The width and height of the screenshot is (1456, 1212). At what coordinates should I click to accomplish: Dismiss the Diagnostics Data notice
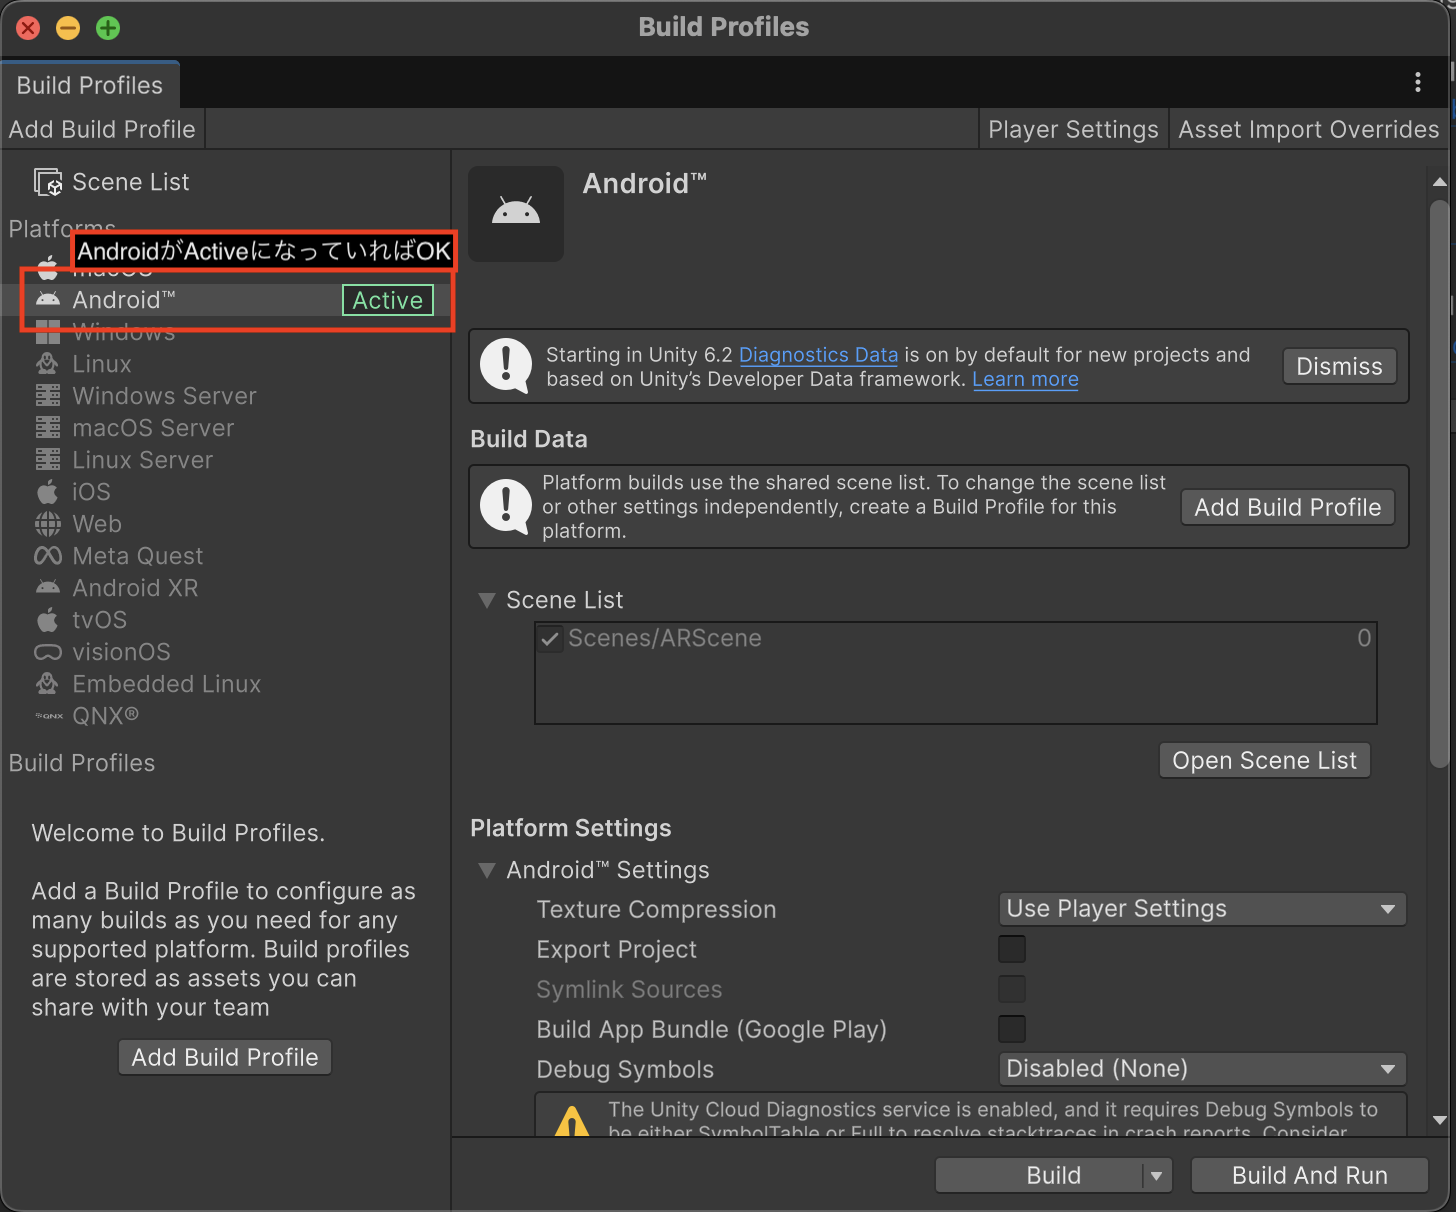pyautogui.click(x=1338, y=366)
